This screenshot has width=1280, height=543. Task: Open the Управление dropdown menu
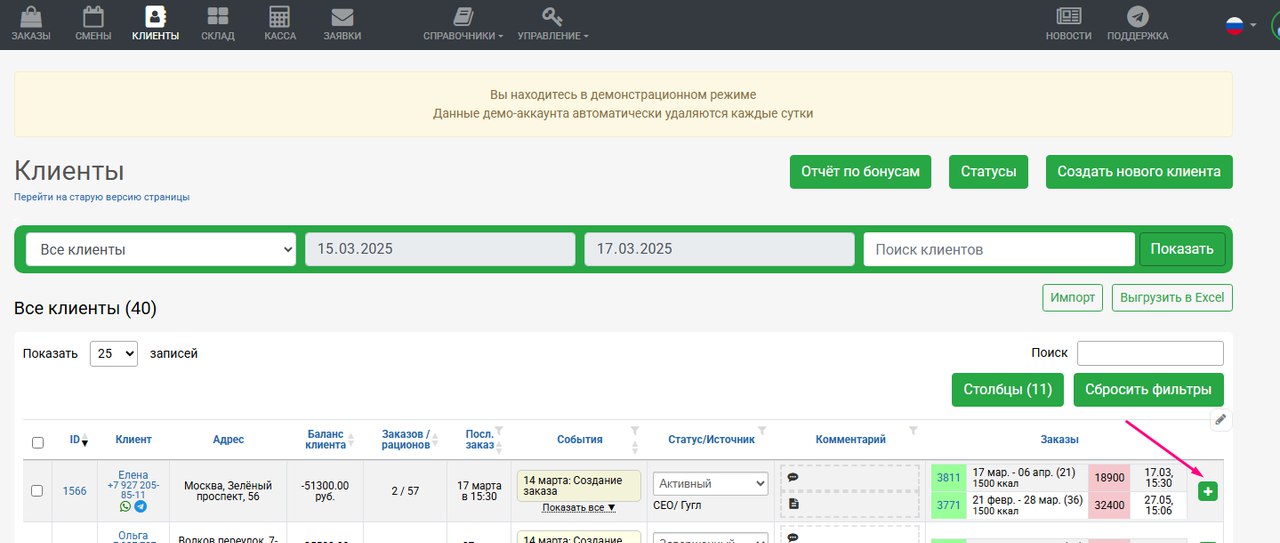pyautogui.click(x=552, y=23)
